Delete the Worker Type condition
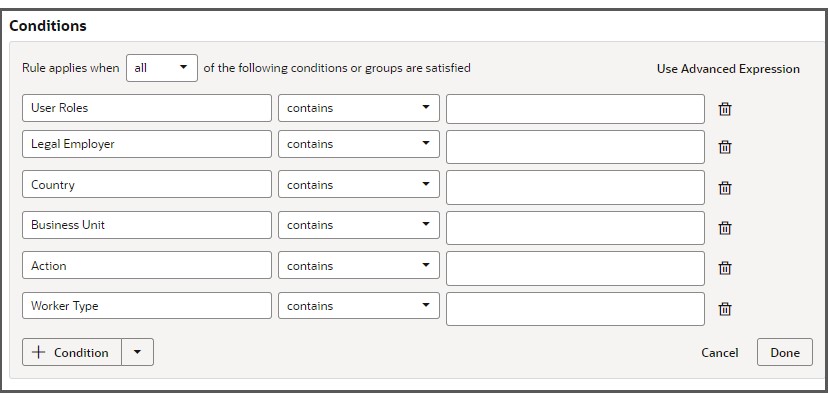Viewport: 828px width, 401px height. tap(725, 309)
